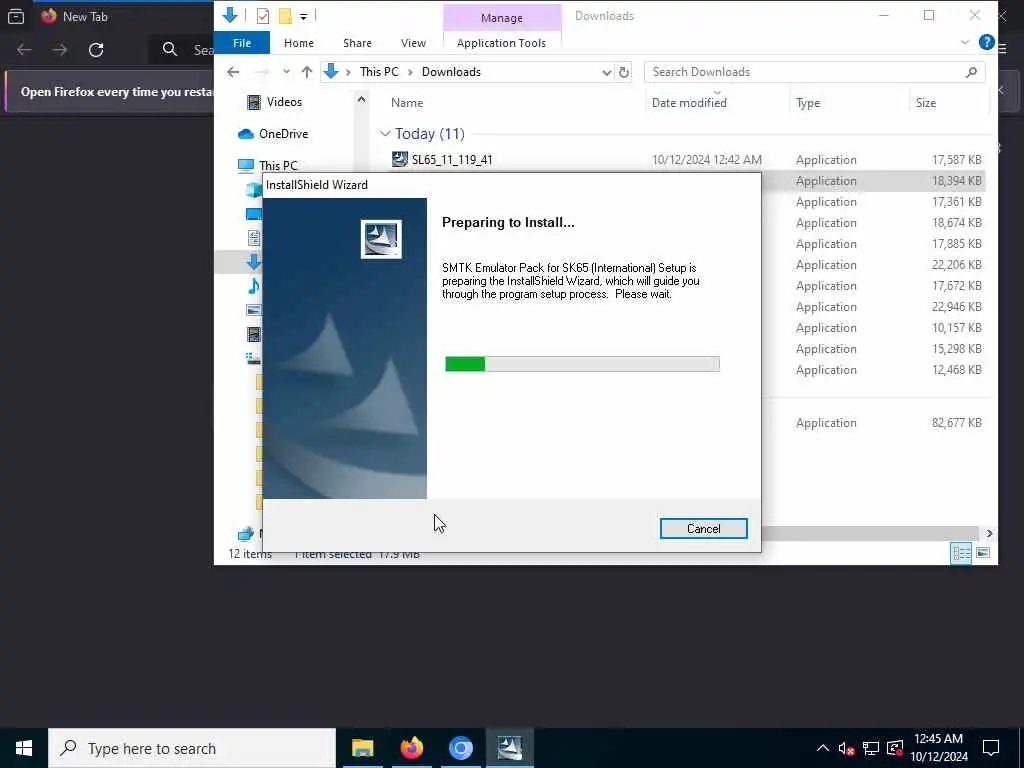This screenshot has height=768, width=1024.
Task: Go up one folder level in Explorer
Action: 307,72
